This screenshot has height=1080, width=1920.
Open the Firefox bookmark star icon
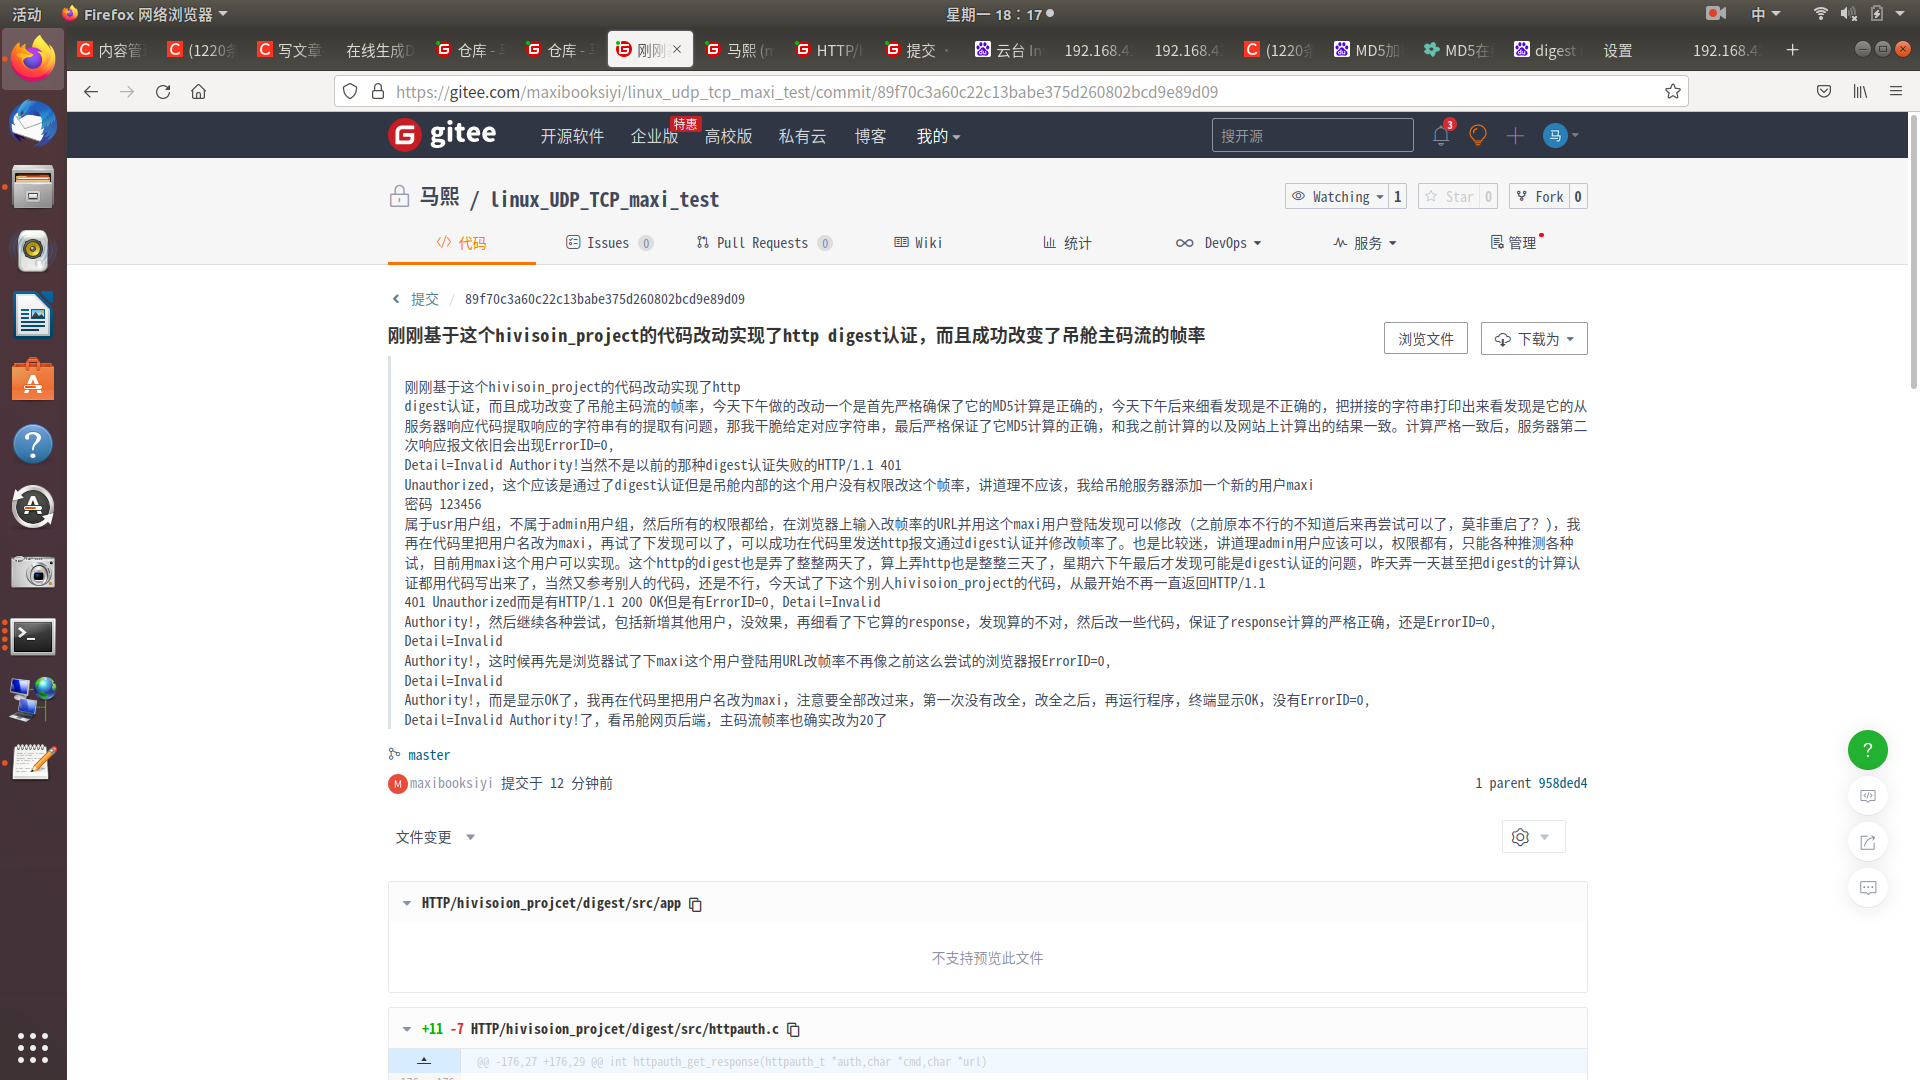click(1673, 91)
